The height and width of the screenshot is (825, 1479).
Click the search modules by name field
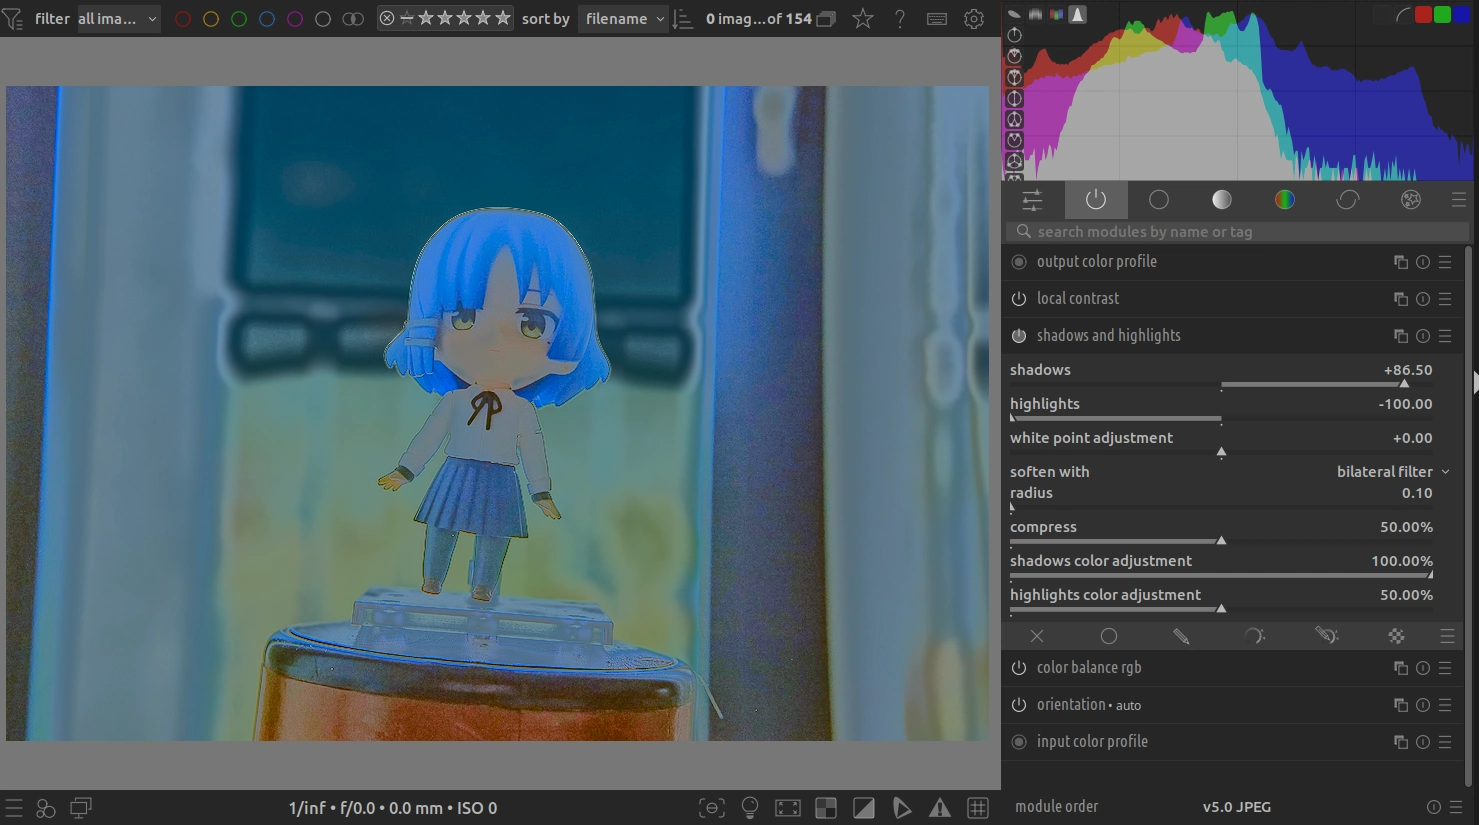[1237, 232]
